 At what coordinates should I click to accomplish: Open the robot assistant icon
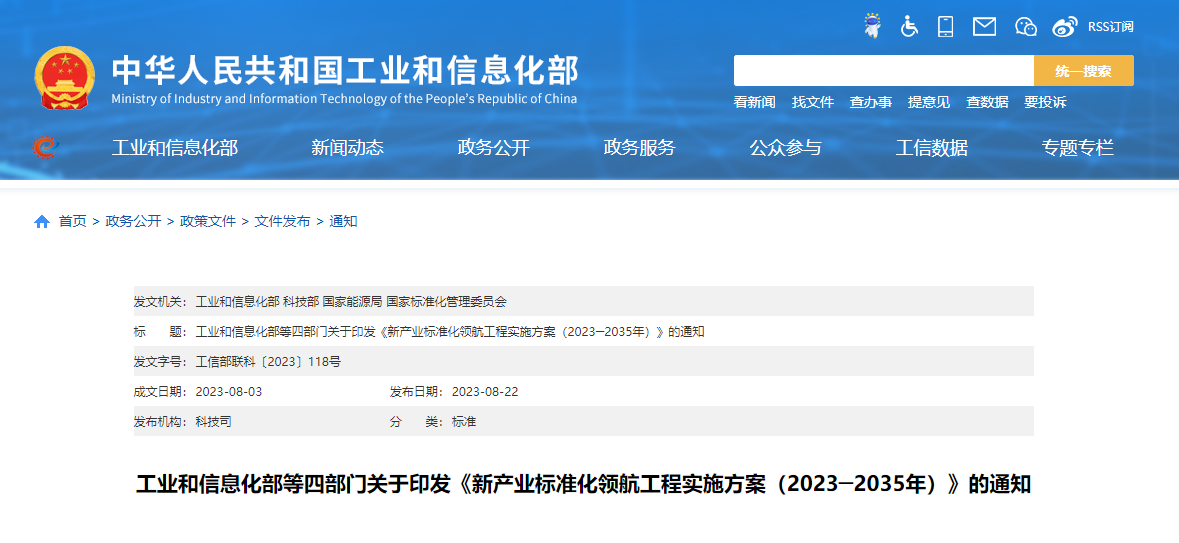tap(873, 26)
